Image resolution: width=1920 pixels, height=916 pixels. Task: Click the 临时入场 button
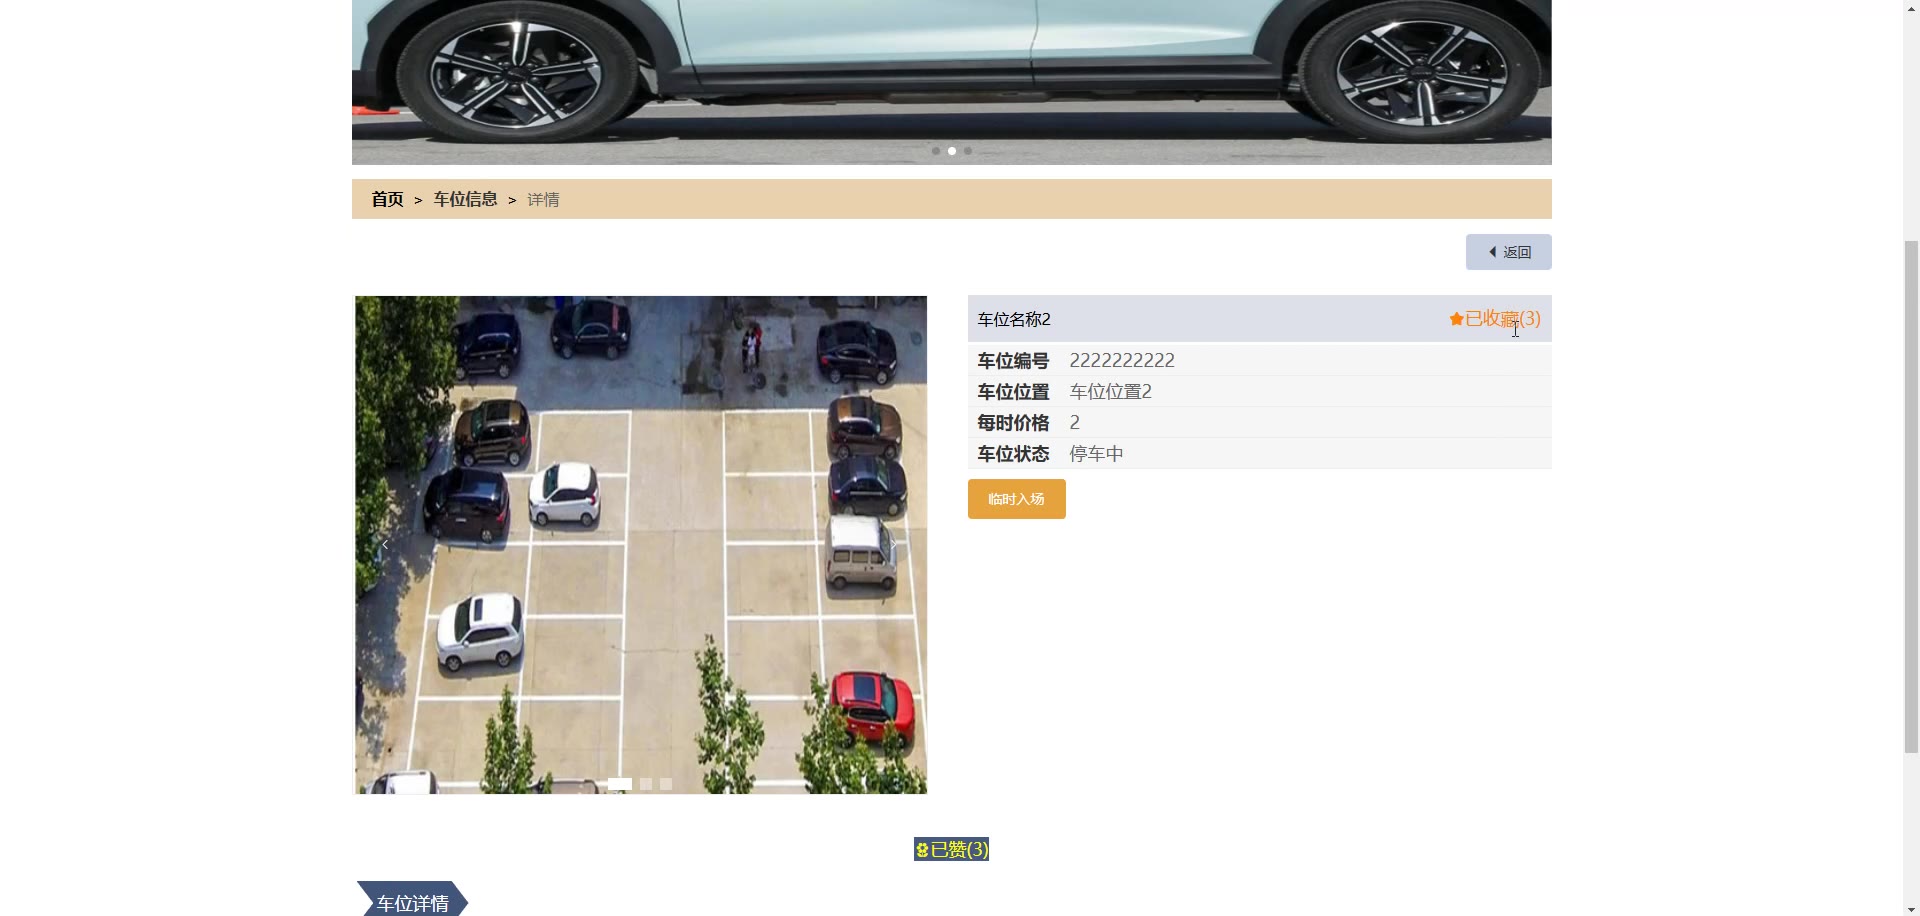pyautogui.click(x=1016, y=499)
